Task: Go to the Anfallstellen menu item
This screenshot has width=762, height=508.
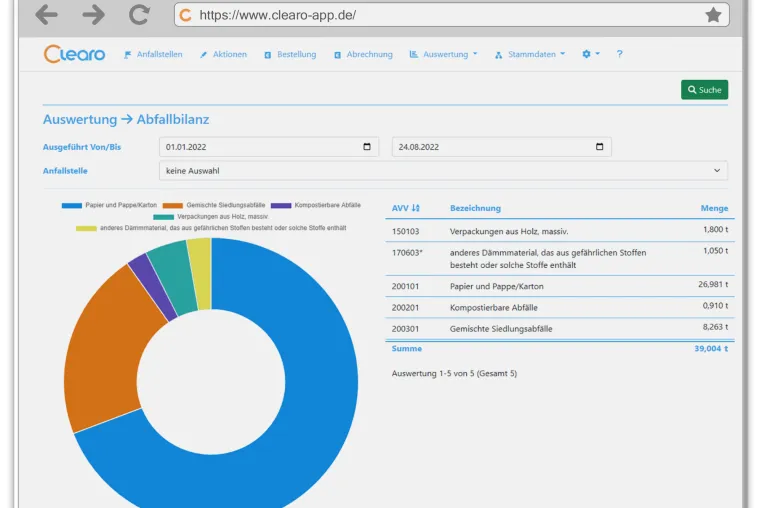Action: 153,54
